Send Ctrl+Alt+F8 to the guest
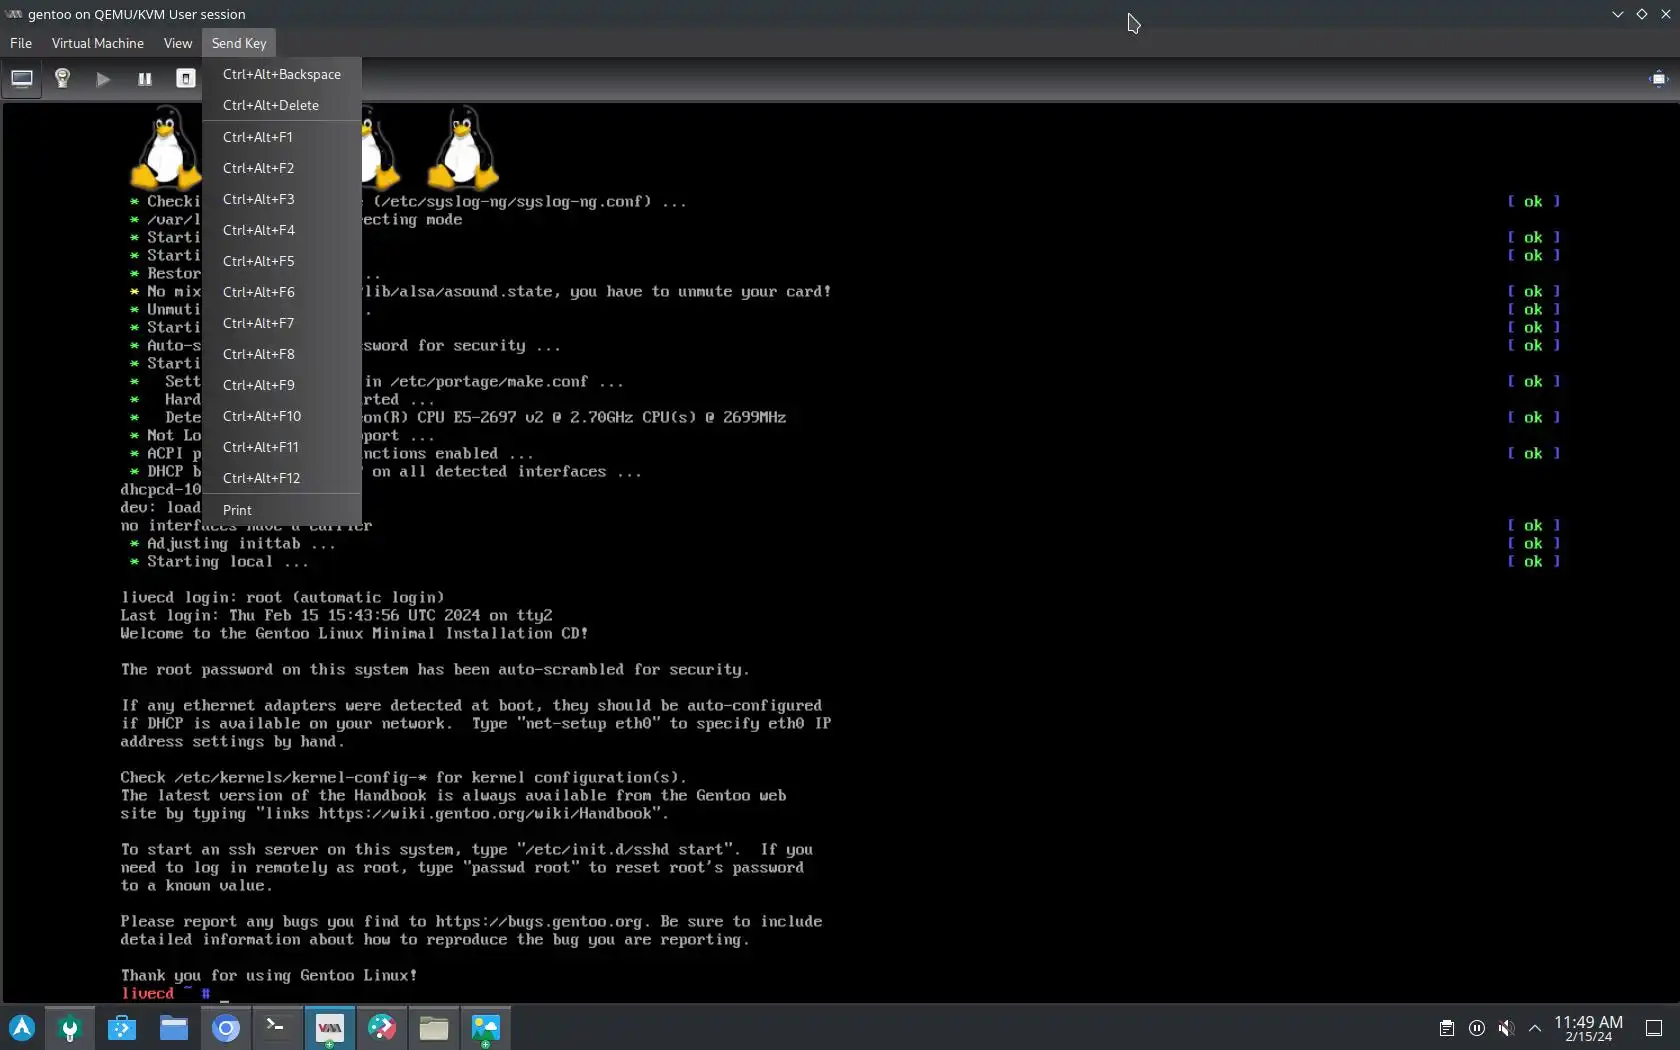The width and height of the screenshot is (1680, 1050). 282,354
